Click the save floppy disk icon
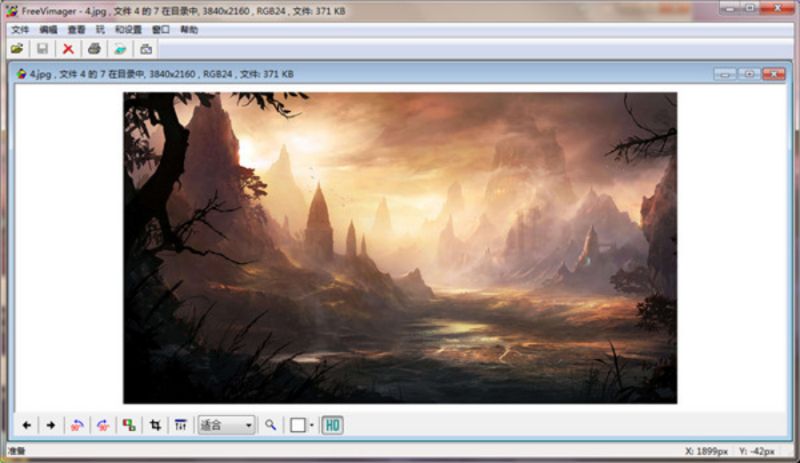The height and width of the screenshot is (463, 800). click(x=42, y=49)
